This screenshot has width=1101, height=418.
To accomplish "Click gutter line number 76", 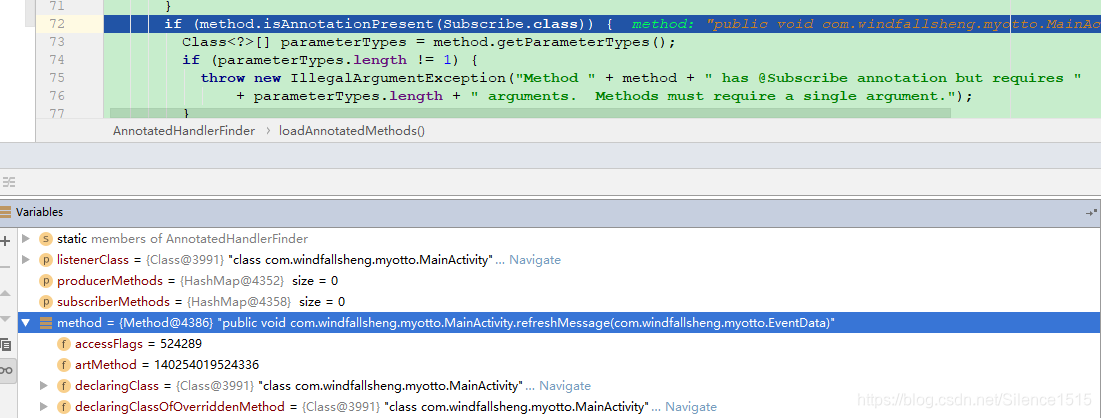I will point(57,96).
